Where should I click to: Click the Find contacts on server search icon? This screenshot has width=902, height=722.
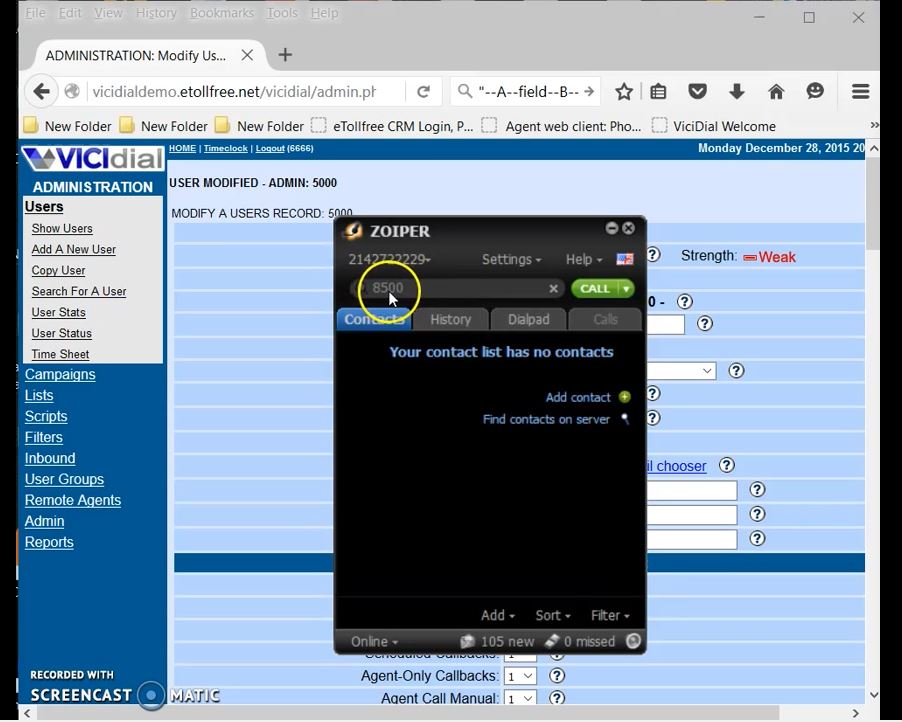pos(625,419)
